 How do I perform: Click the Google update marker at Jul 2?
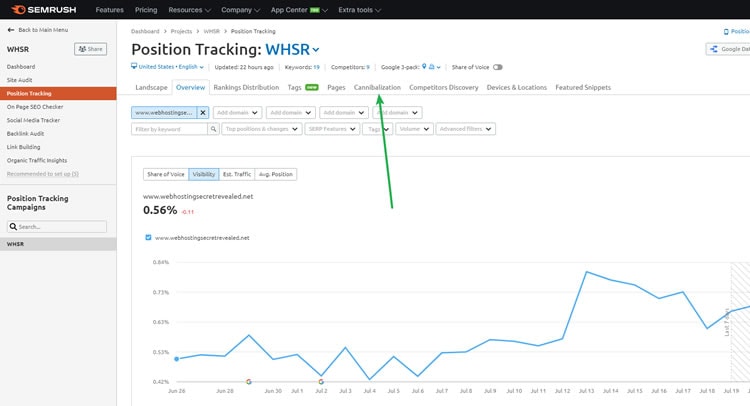pyautogui.click(x=321, y=382)
